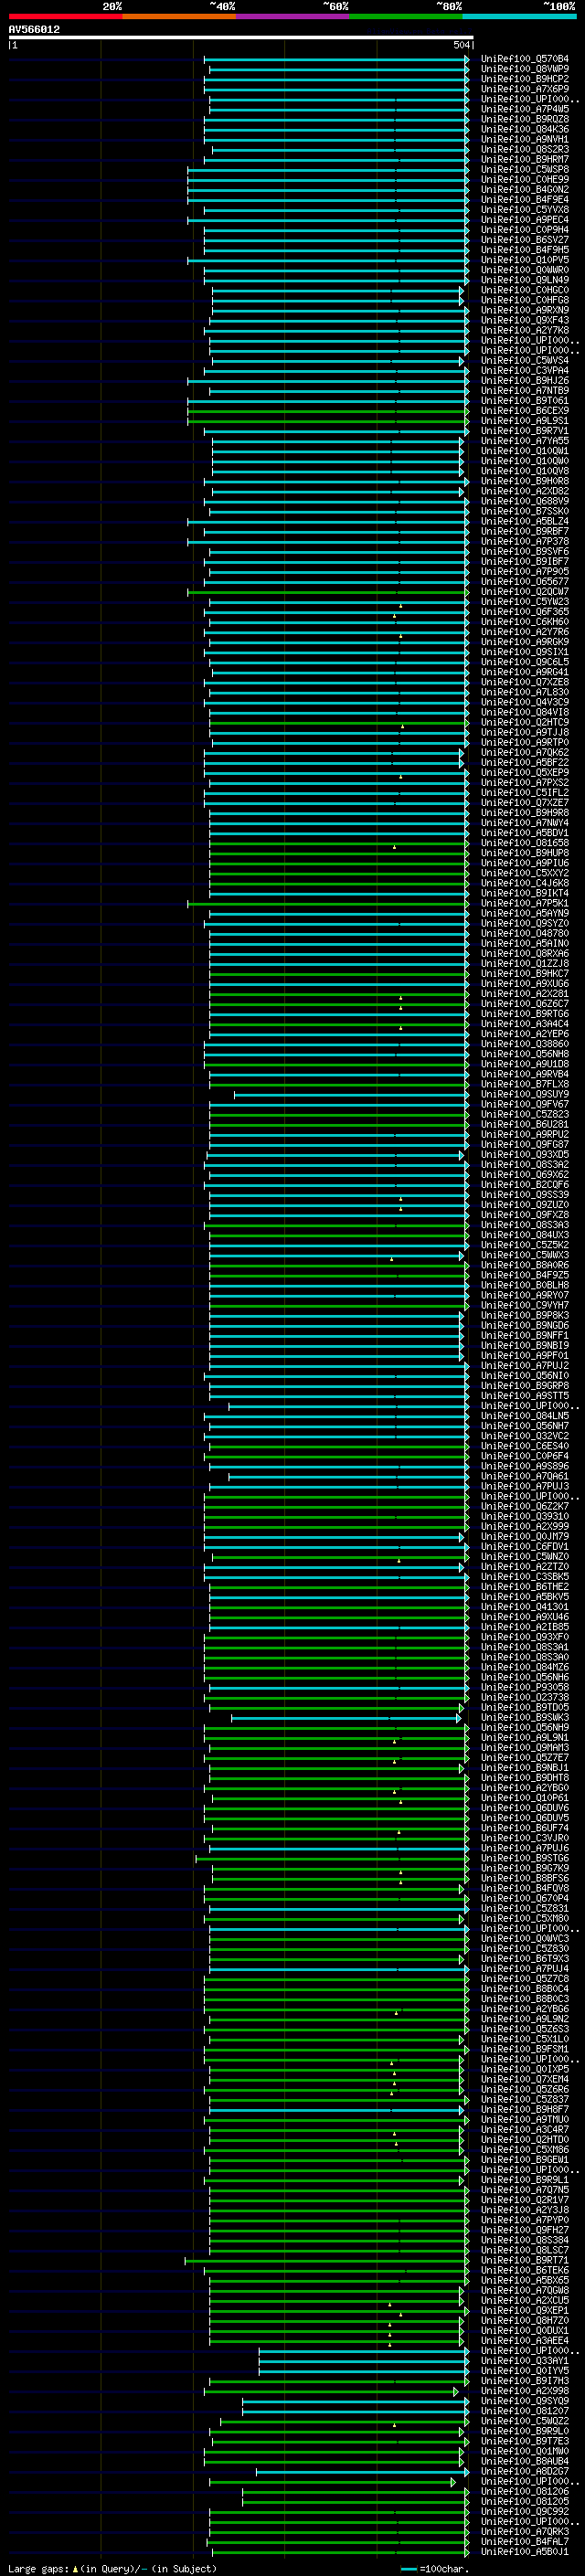Click the UniRef100_A7QK62 label
Viewport: 585px width, 2576px height.
click(x=525, y=752)
